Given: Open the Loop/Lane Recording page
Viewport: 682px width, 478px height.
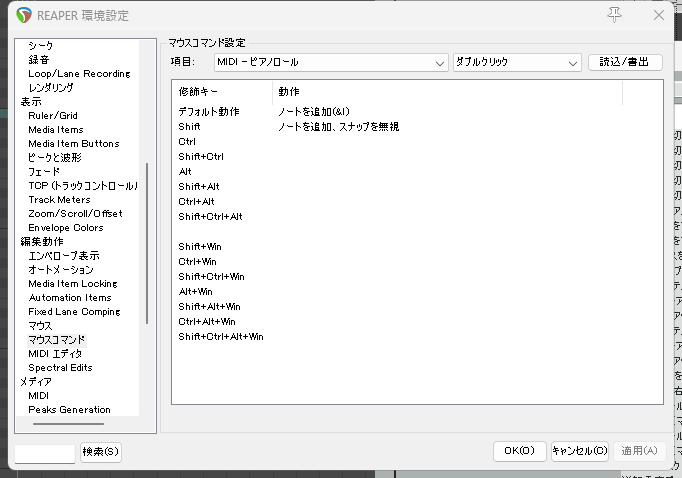Looking at the screenshot, I should (x=79, y=74).
